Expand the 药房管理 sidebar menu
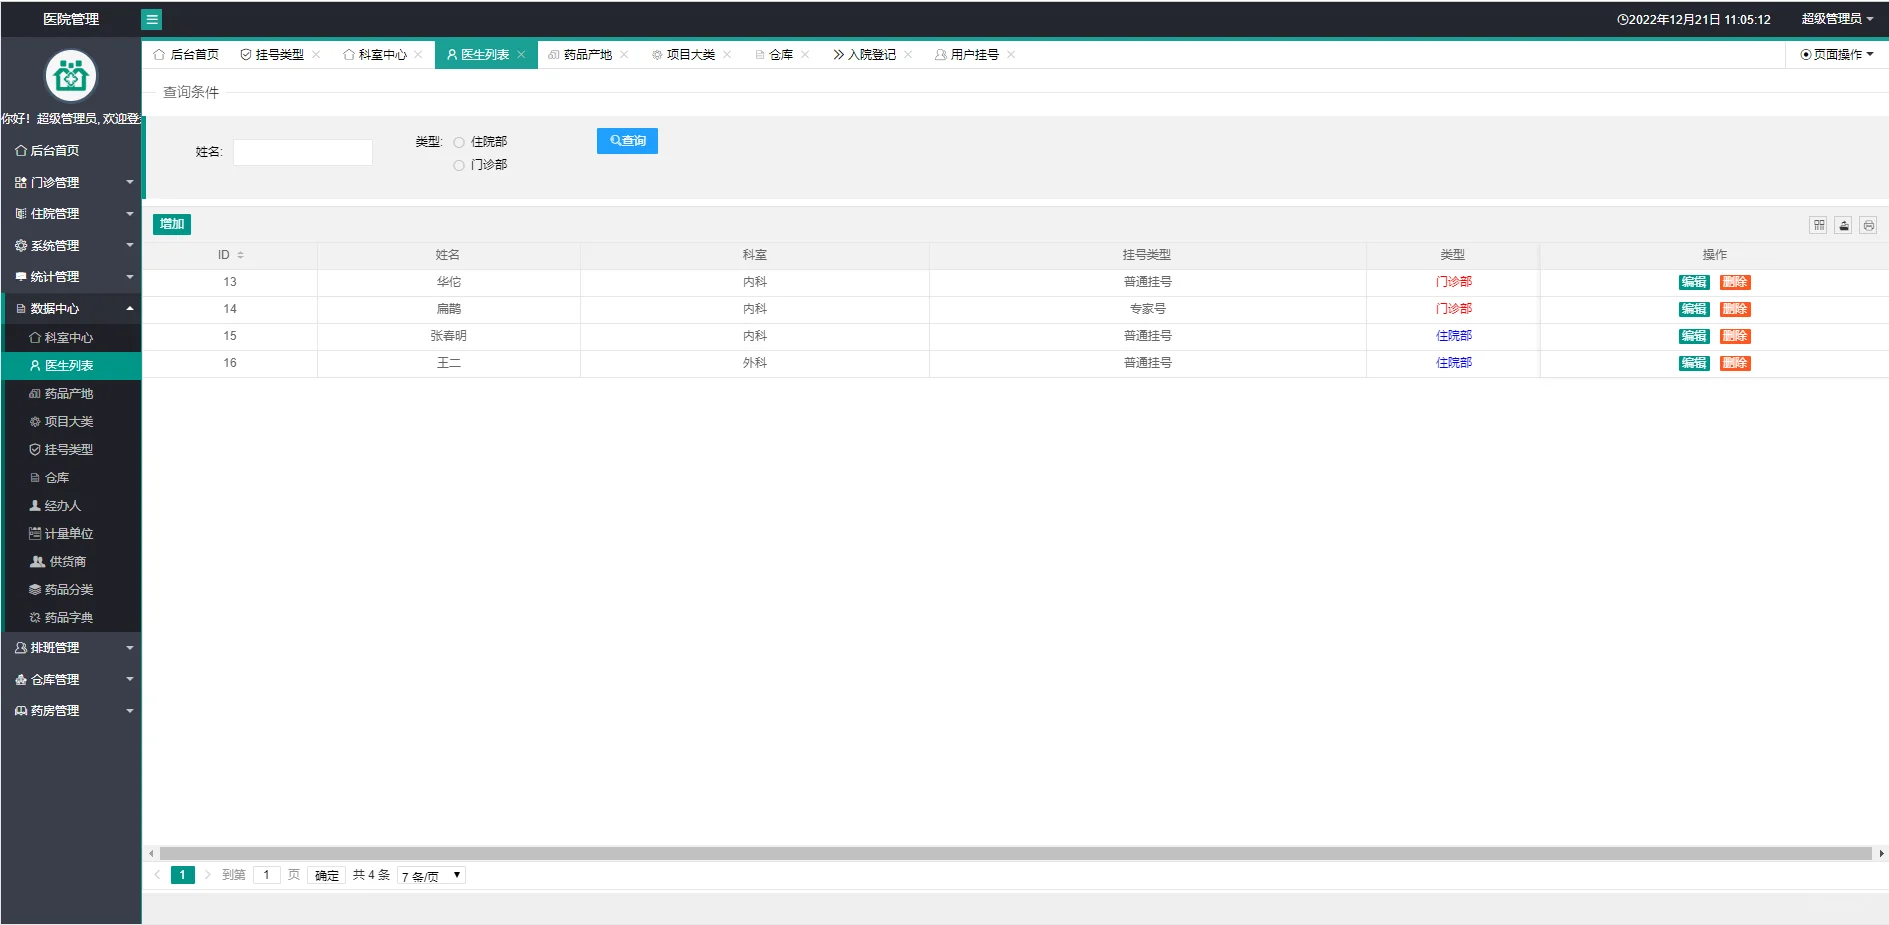This screenshot has width=1889, height=925. 71,711
